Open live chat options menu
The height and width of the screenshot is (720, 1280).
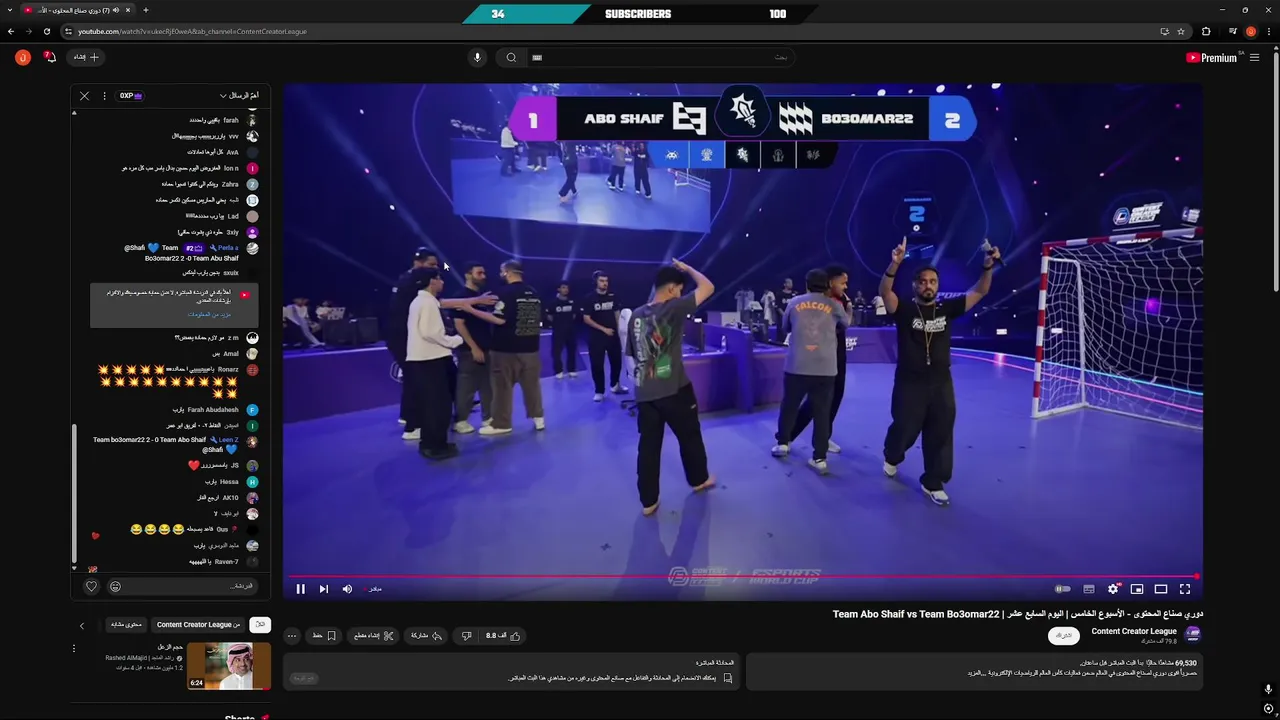point(104,96)
